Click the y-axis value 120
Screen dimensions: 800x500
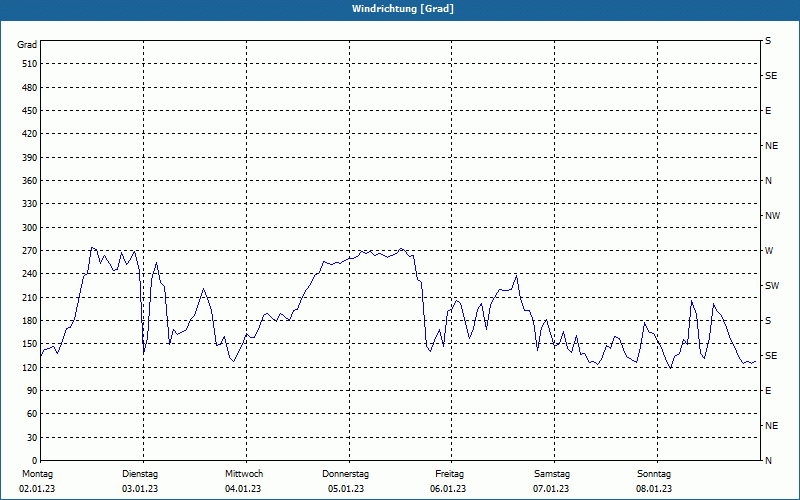(x=30, y=367)
